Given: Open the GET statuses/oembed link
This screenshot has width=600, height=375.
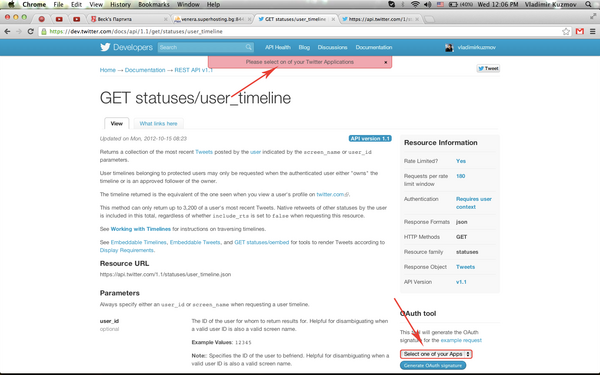Looking at the screenshot, I should click(x=262, y=242).
